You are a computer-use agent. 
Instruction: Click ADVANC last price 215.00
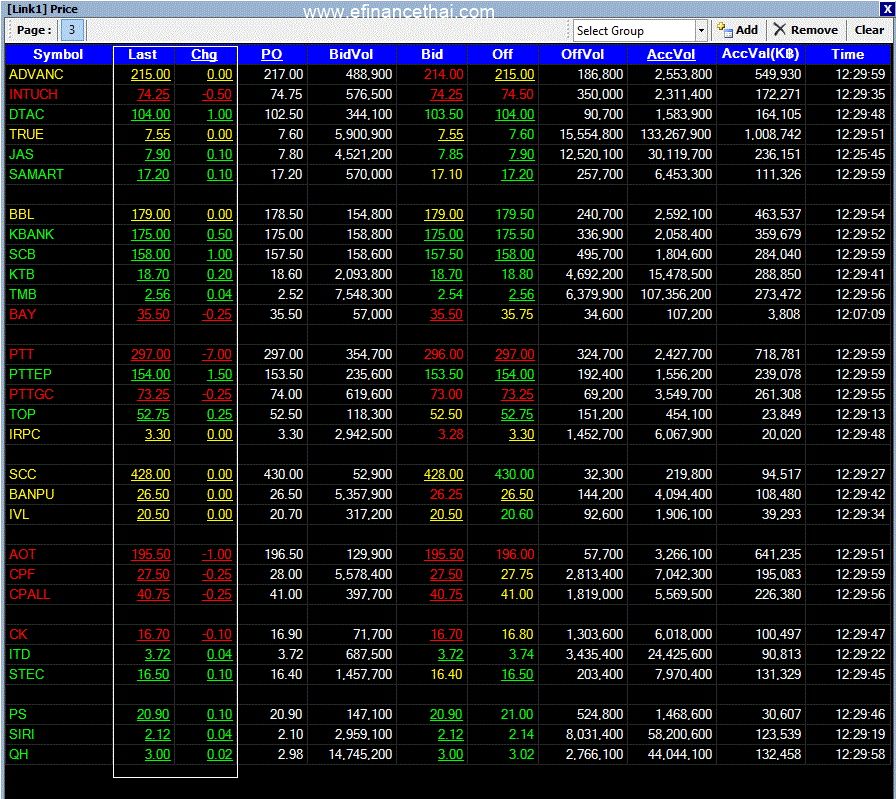point(151,74)
